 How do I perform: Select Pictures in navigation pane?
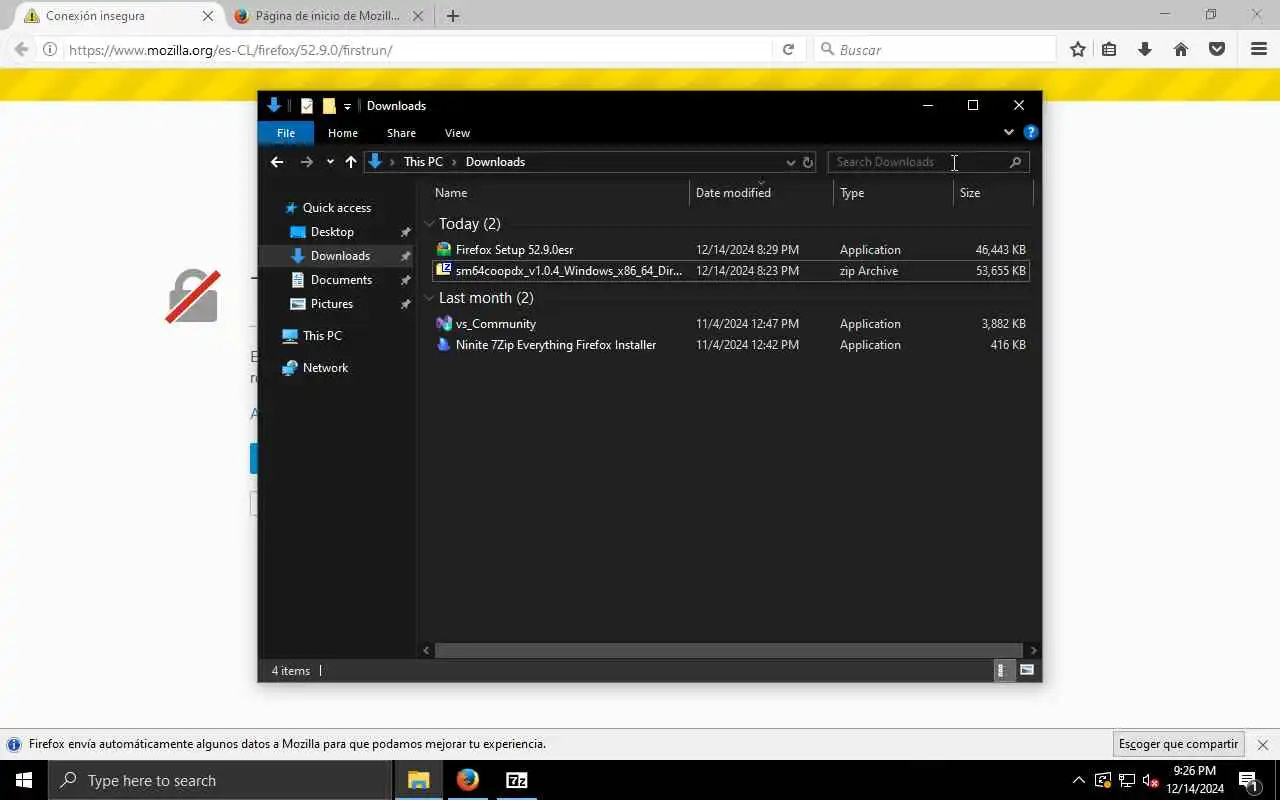point(331,304)
